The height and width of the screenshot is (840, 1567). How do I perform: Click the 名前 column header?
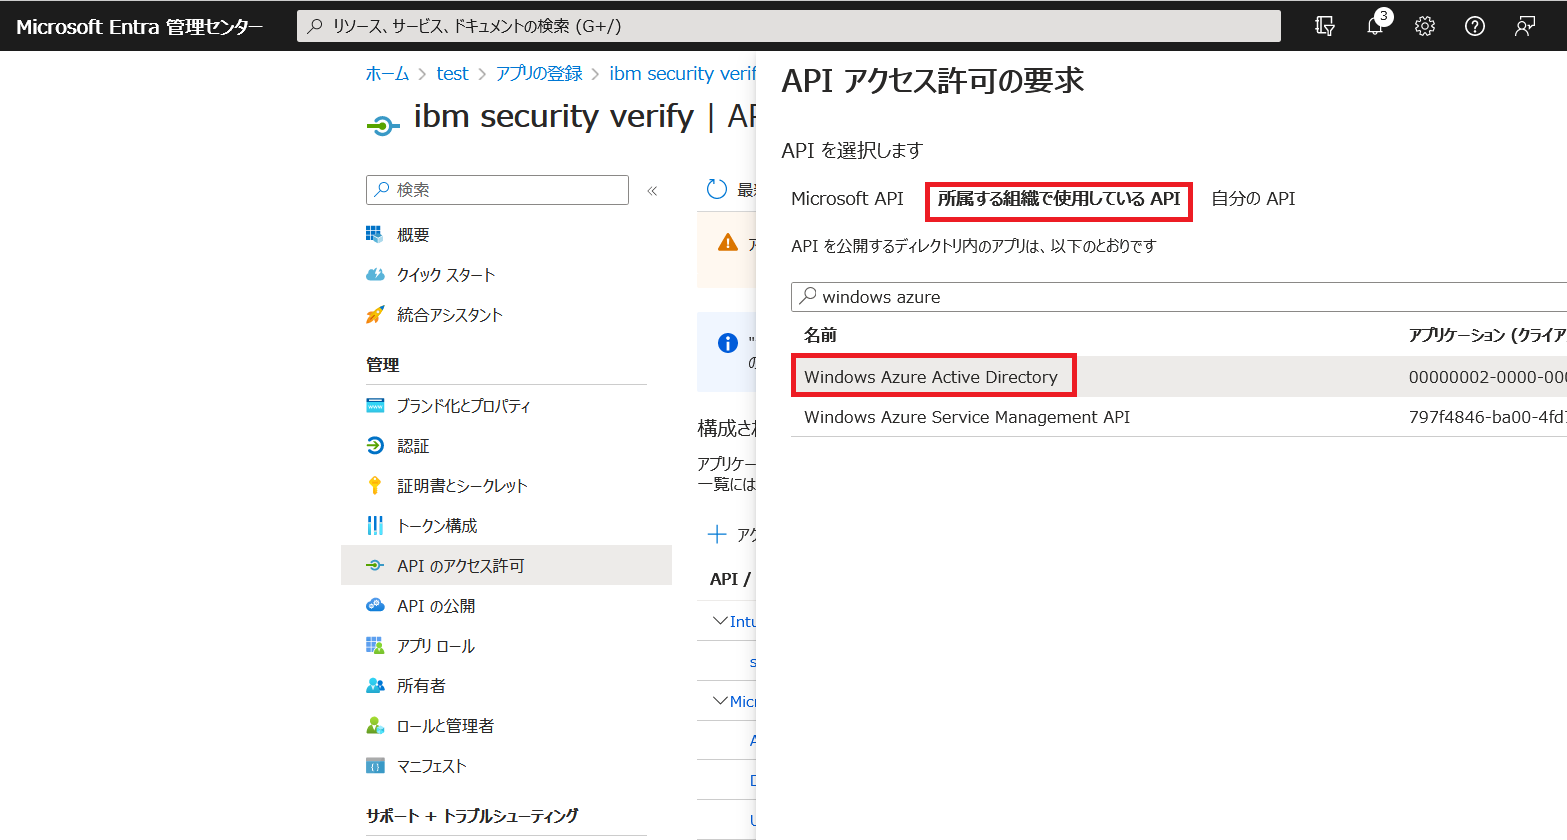tap(820, 335)
